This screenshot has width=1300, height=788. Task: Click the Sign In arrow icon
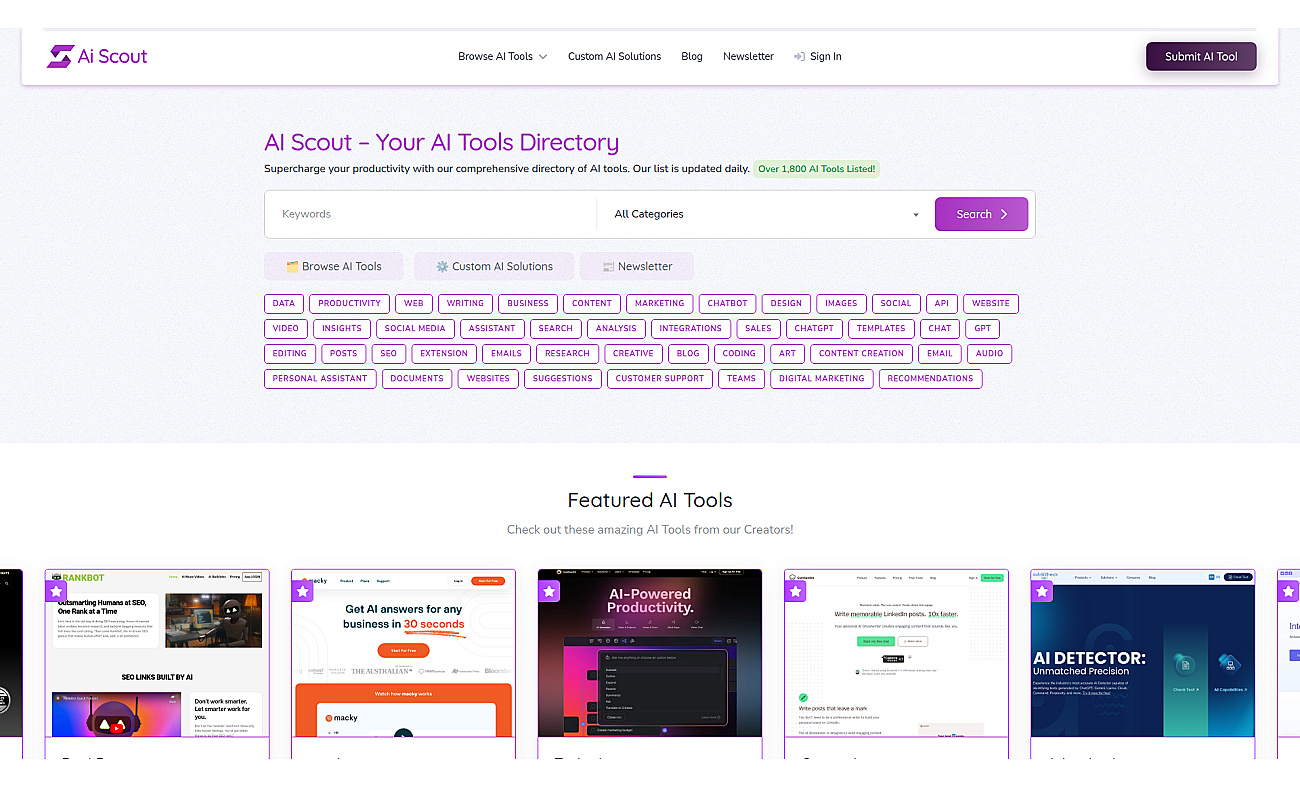[799, 56]
